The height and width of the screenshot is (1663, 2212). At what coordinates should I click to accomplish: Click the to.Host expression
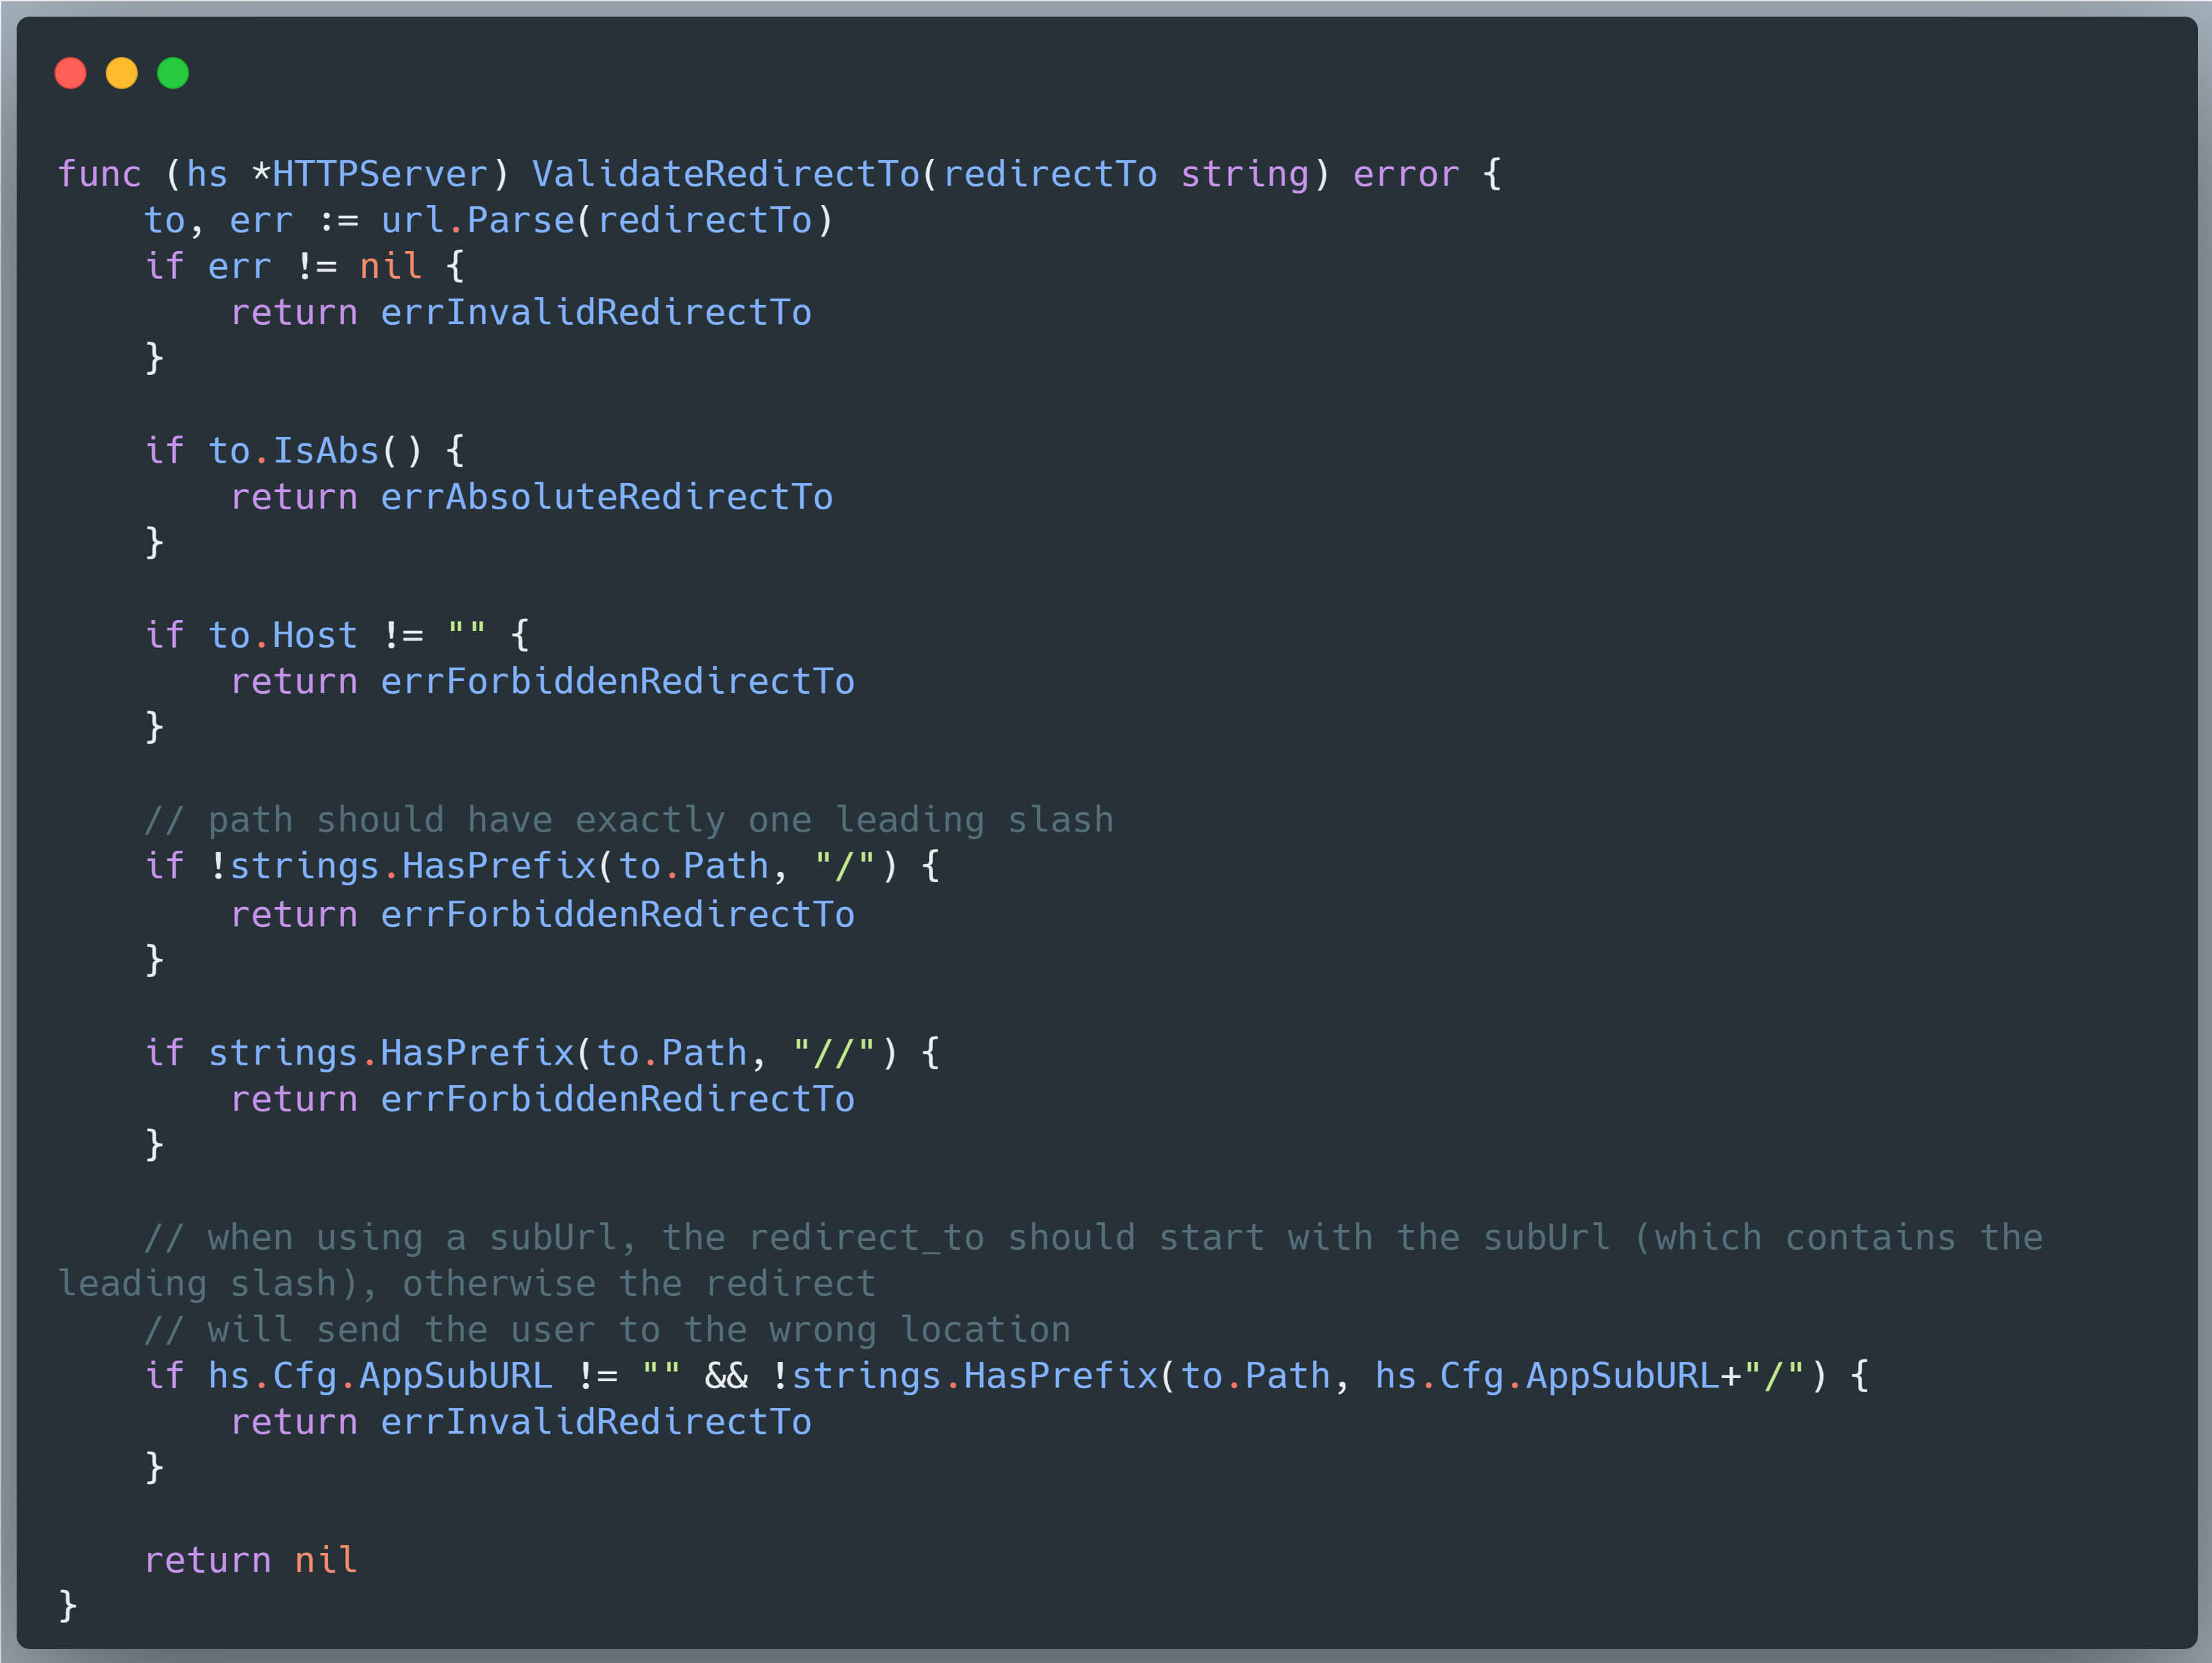(x=282, y=635)
